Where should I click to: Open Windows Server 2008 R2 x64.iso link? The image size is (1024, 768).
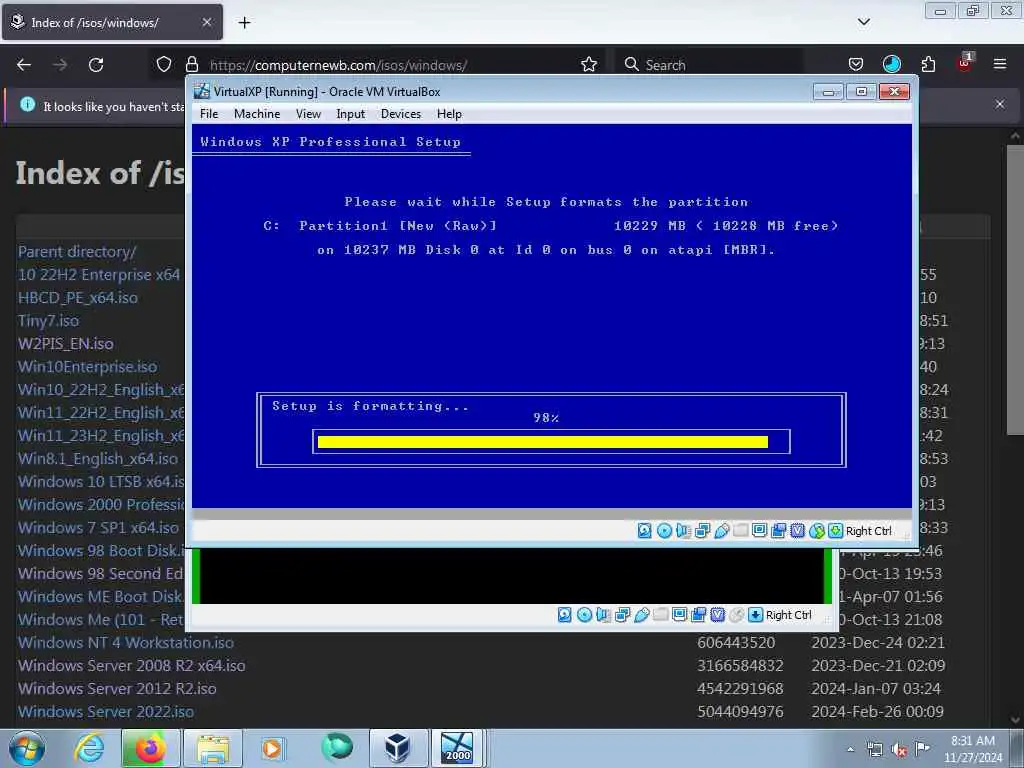(131, 665)
